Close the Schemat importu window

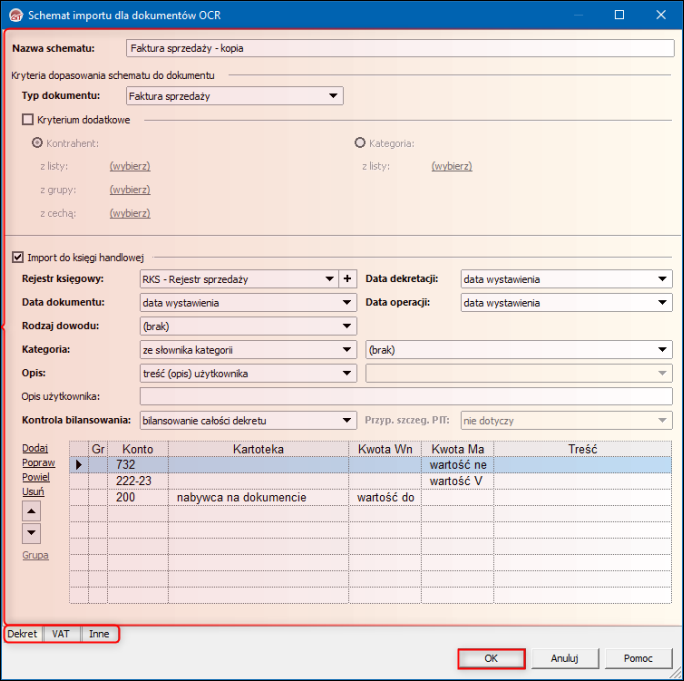coord(661,15)
